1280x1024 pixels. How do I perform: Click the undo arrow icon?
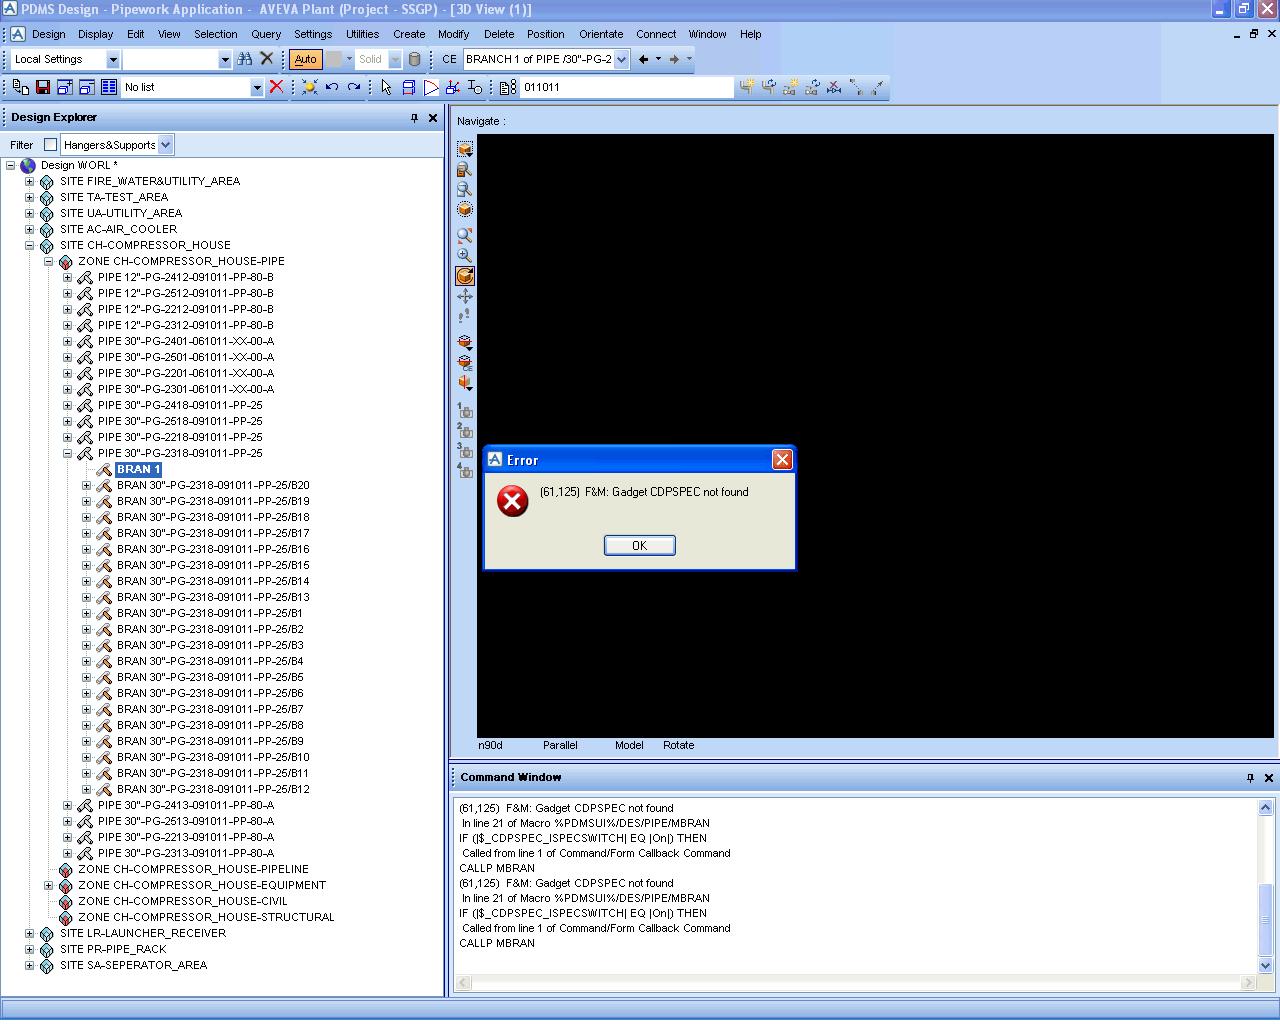tap(332, 87)
